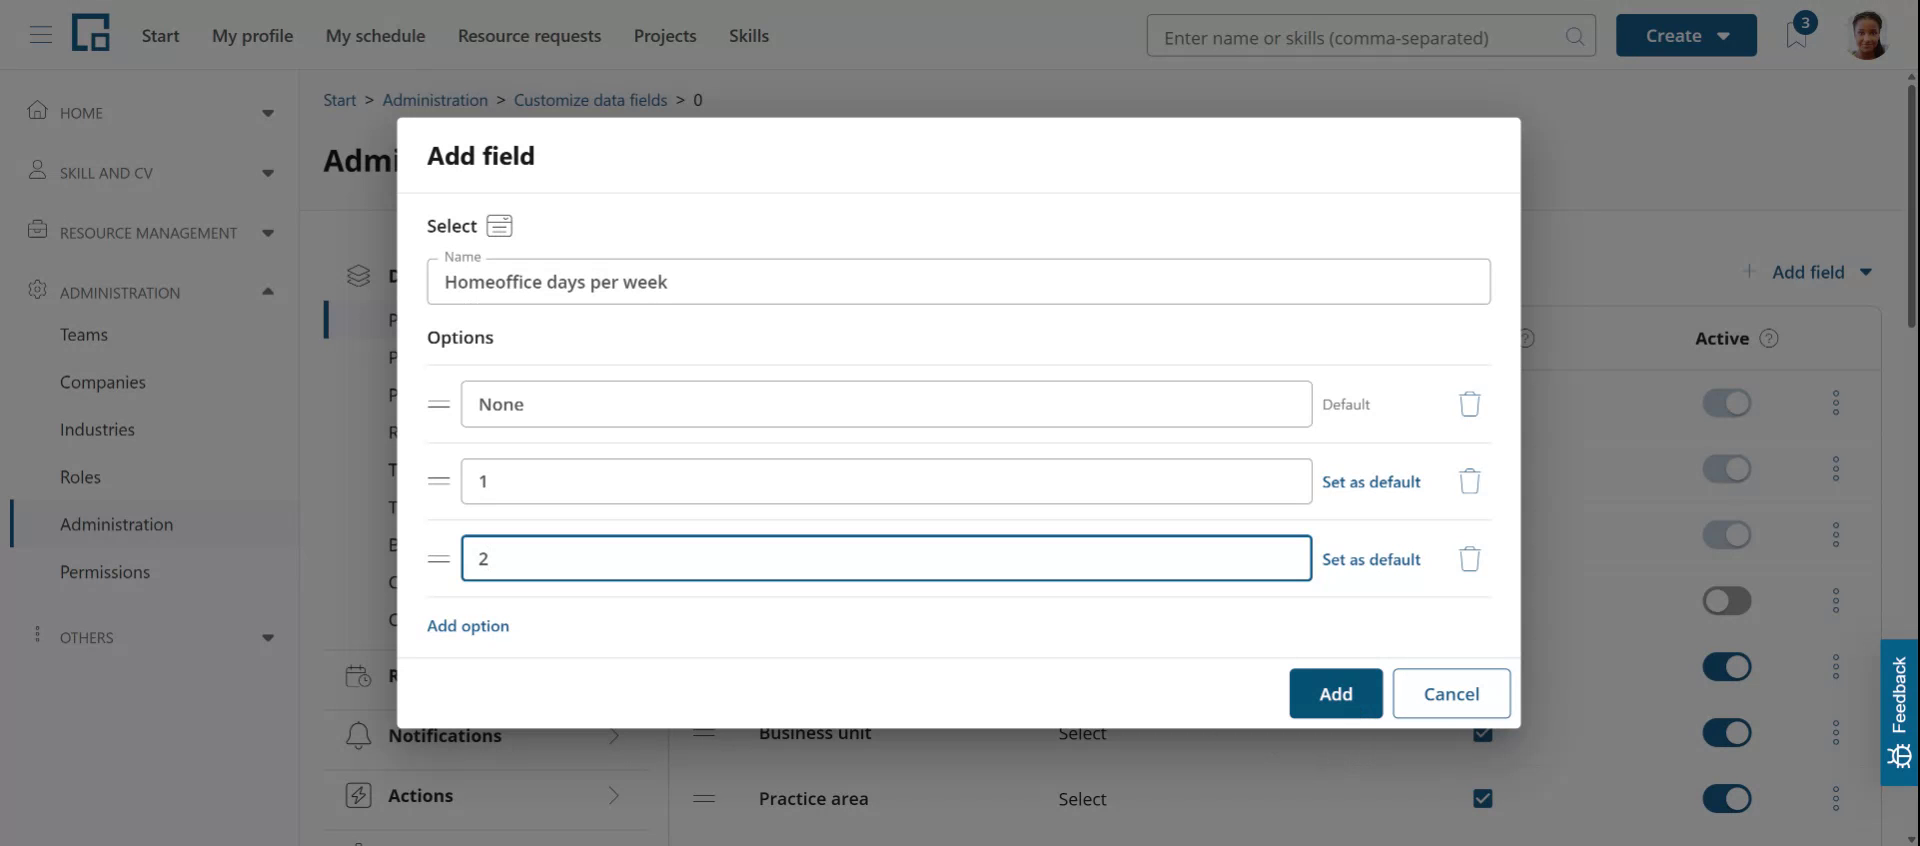The height and width of the screenshot is (846, 1920).
Task: Grab the drag handle of option '1'
Action: [x=438, y=481]
